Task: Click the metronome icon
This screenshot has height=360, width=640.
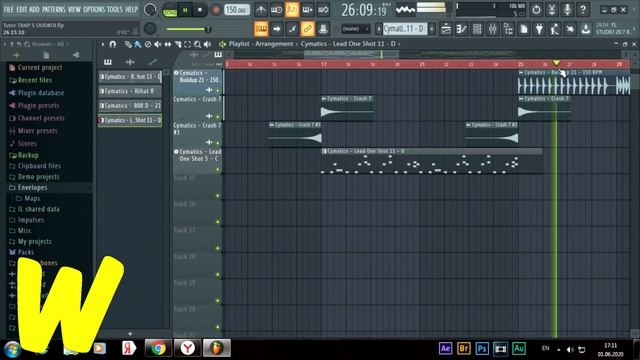Action: click(x=261, y=9)
